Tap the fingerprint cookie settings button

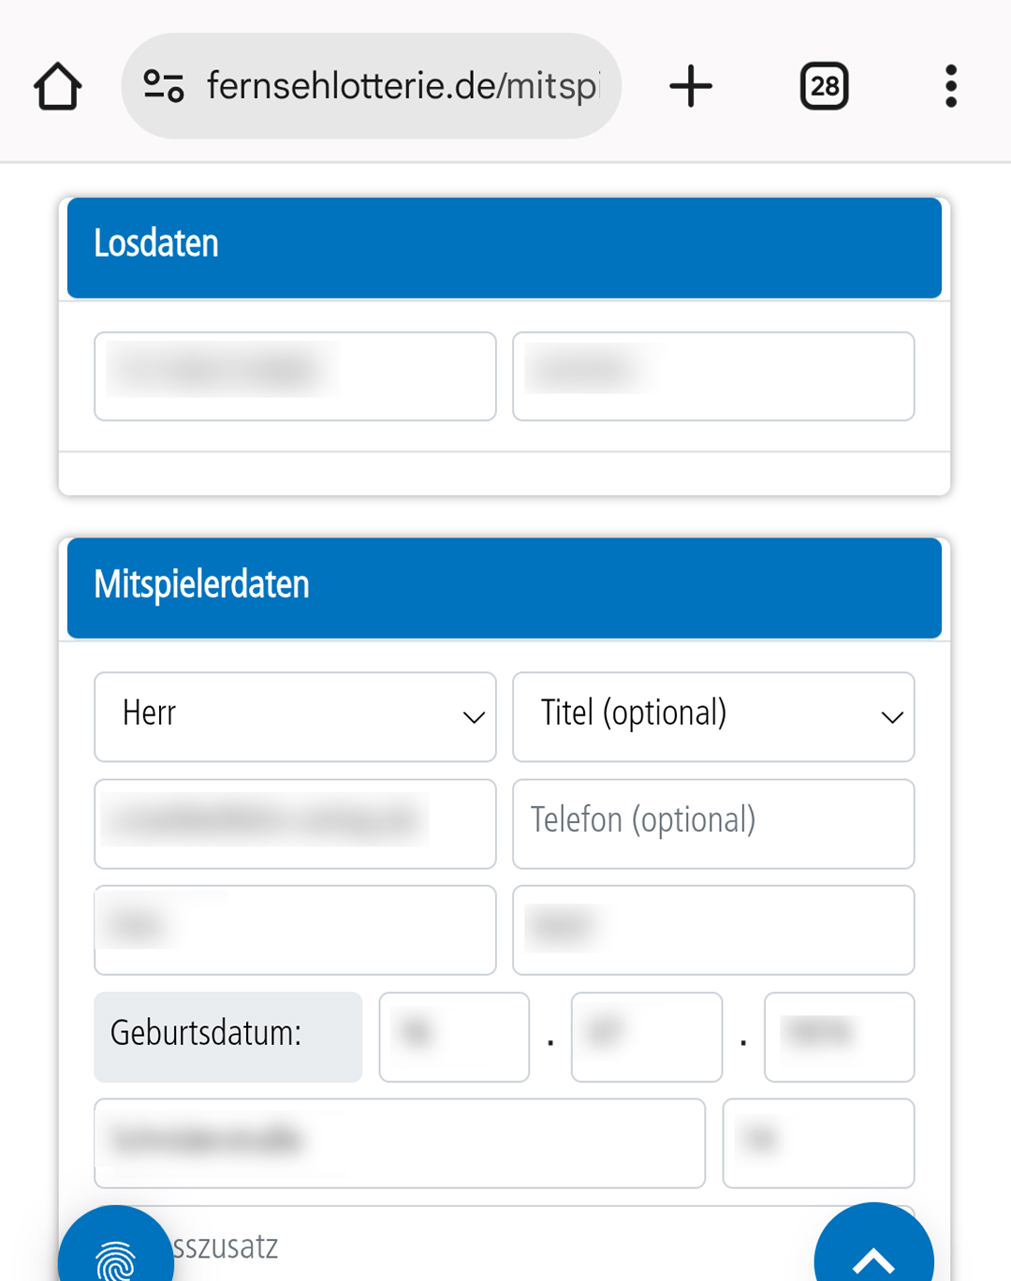point(116,1252)
